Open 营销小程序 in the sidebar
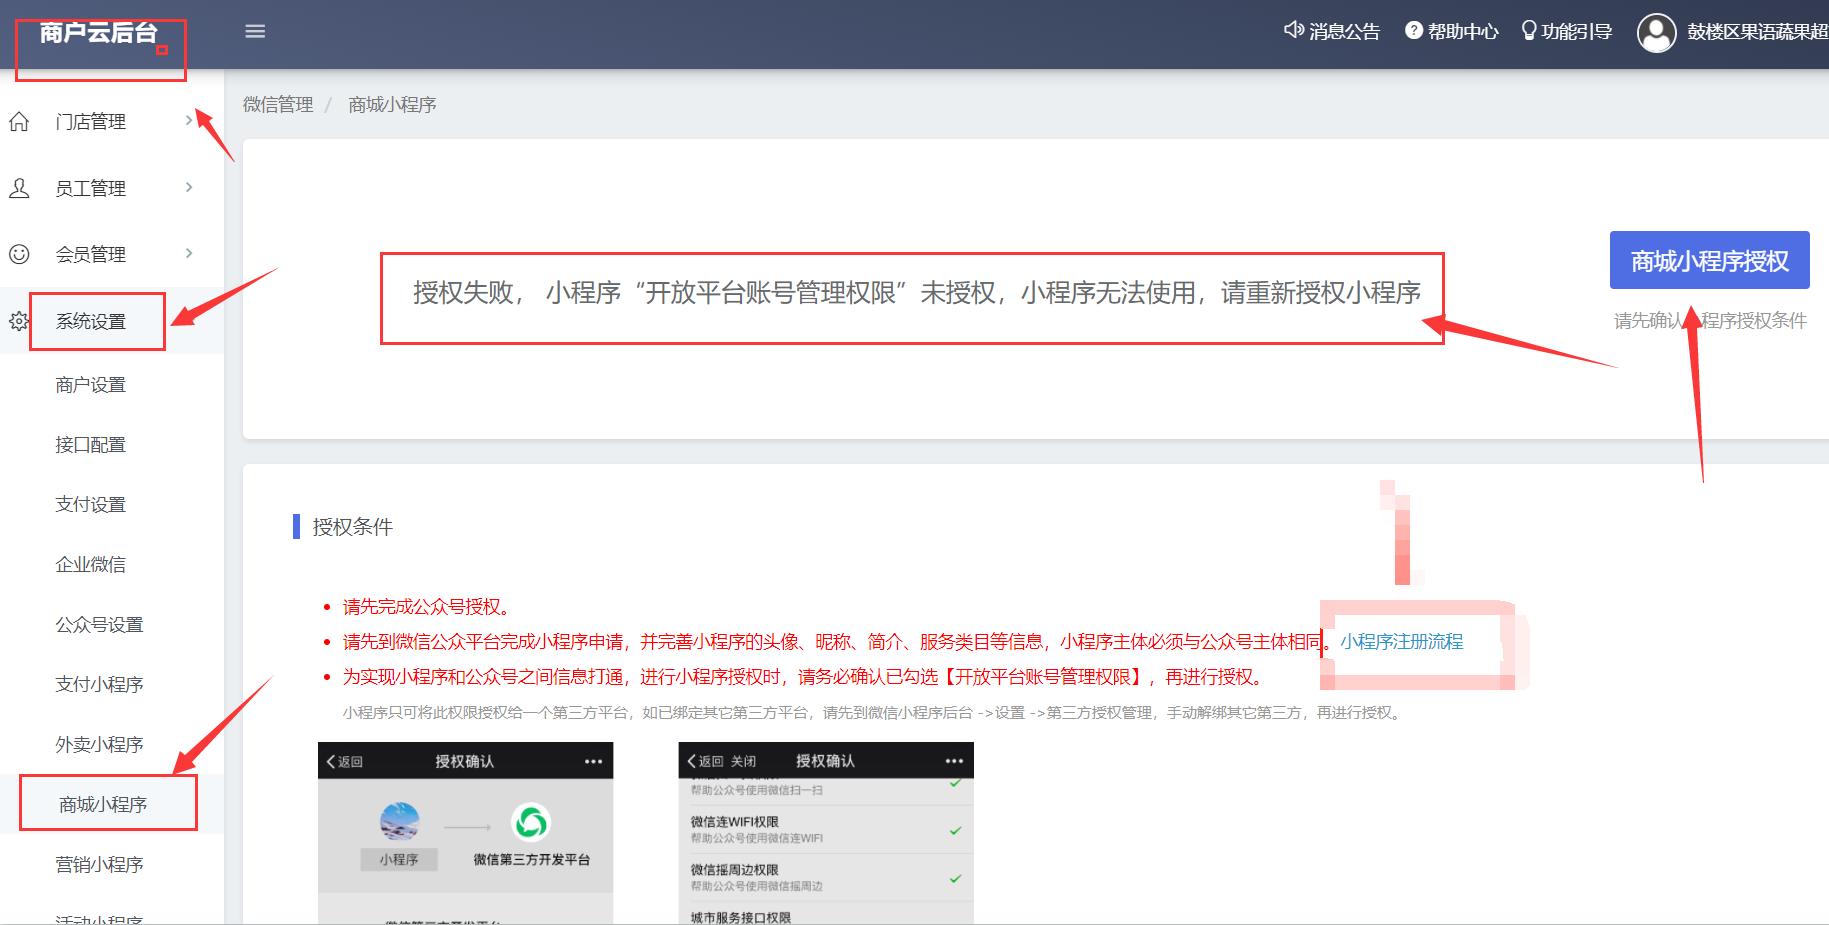The width and height of the screenshot is (1829, 925). pyautogui.click(x=99, y=865)
